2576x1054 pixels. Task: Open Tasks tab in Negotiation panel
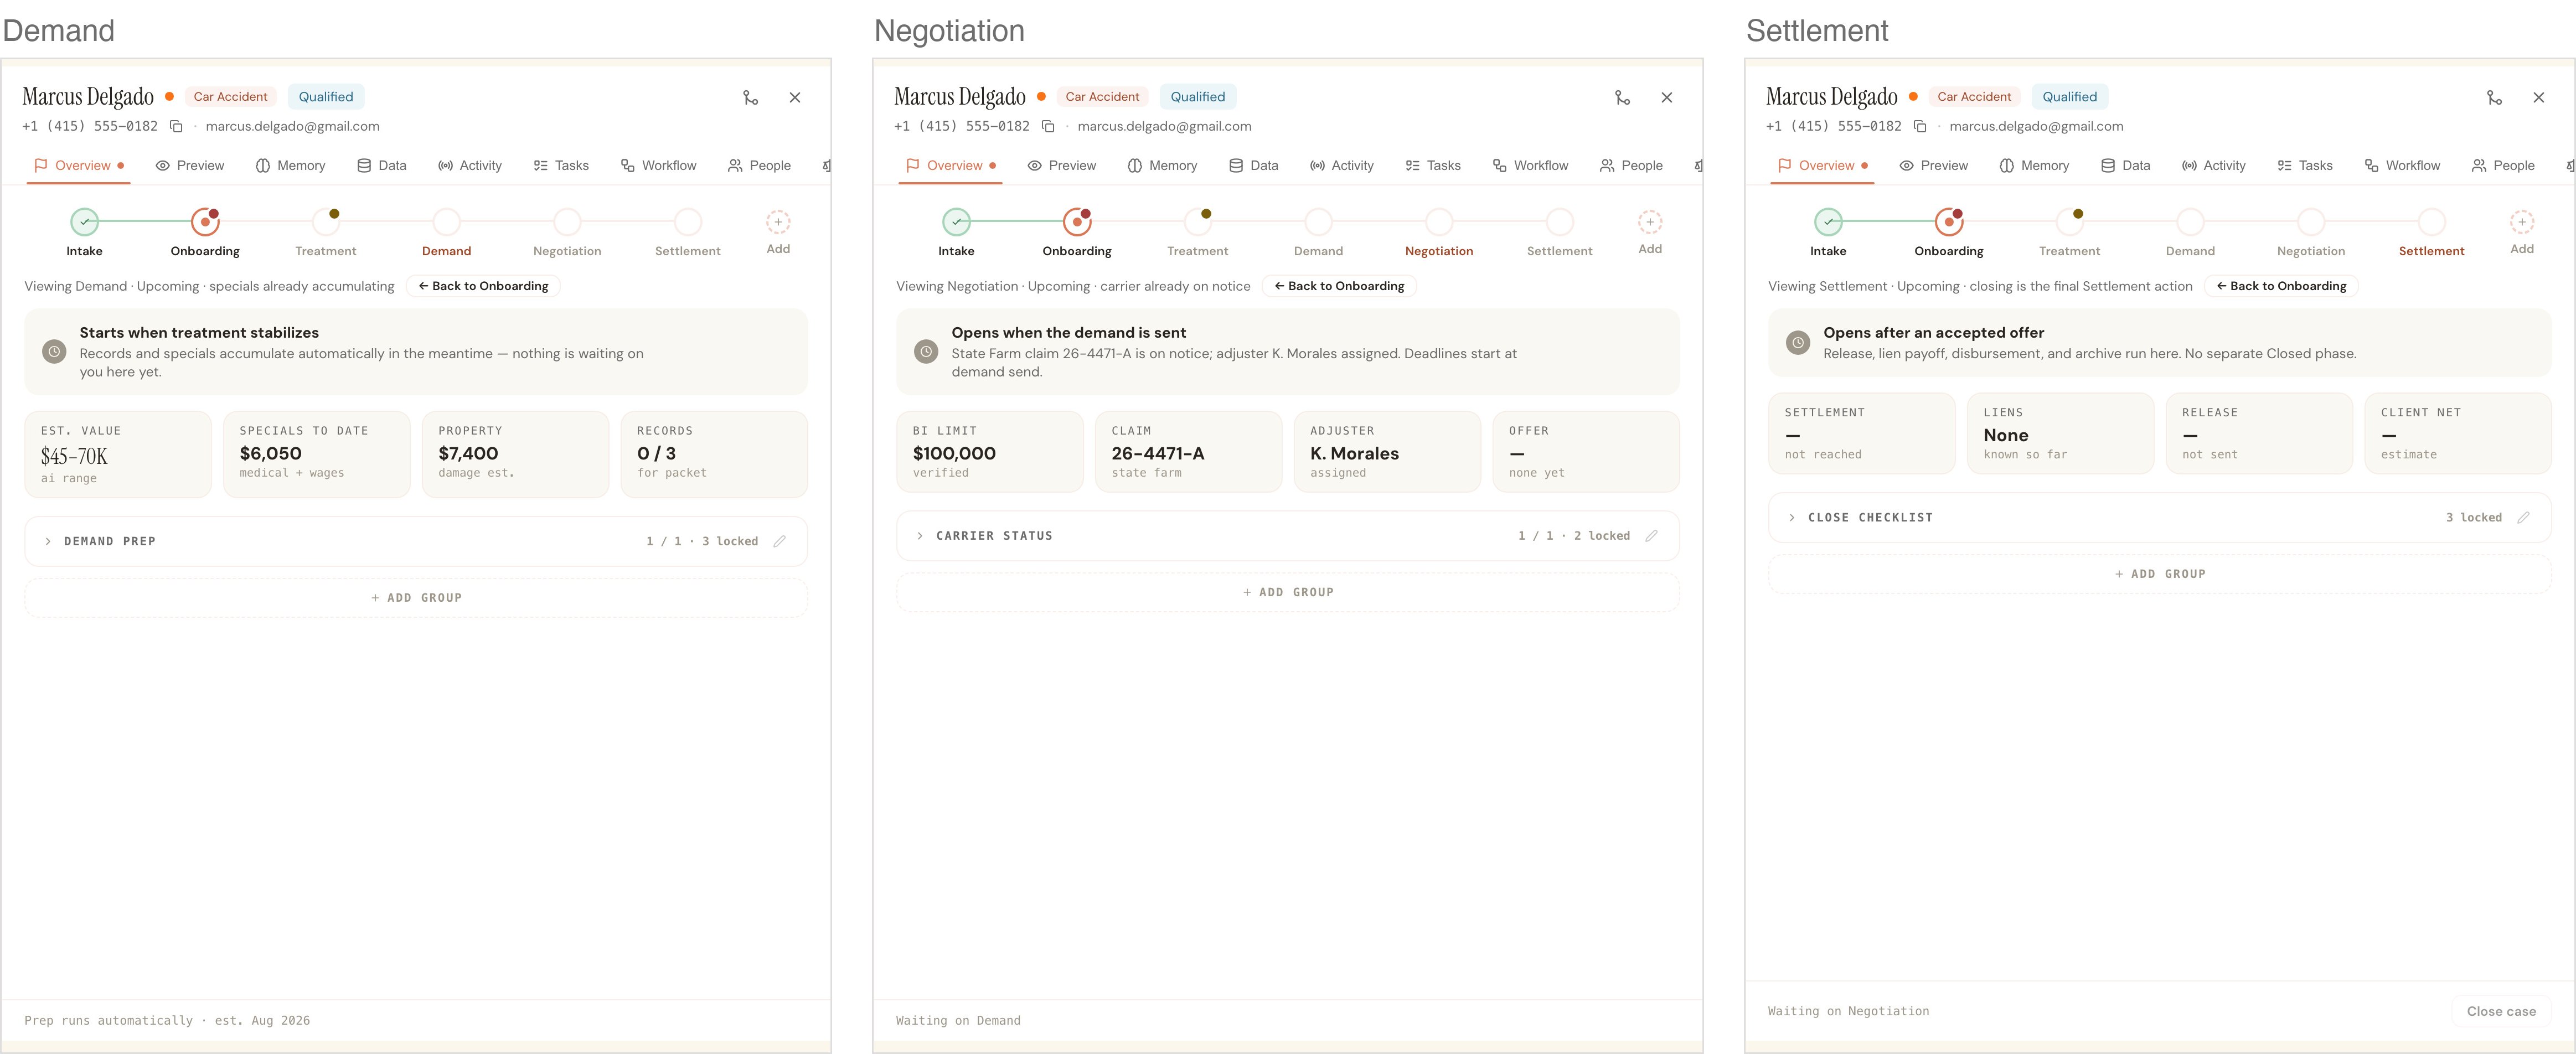pos(1433,166)
